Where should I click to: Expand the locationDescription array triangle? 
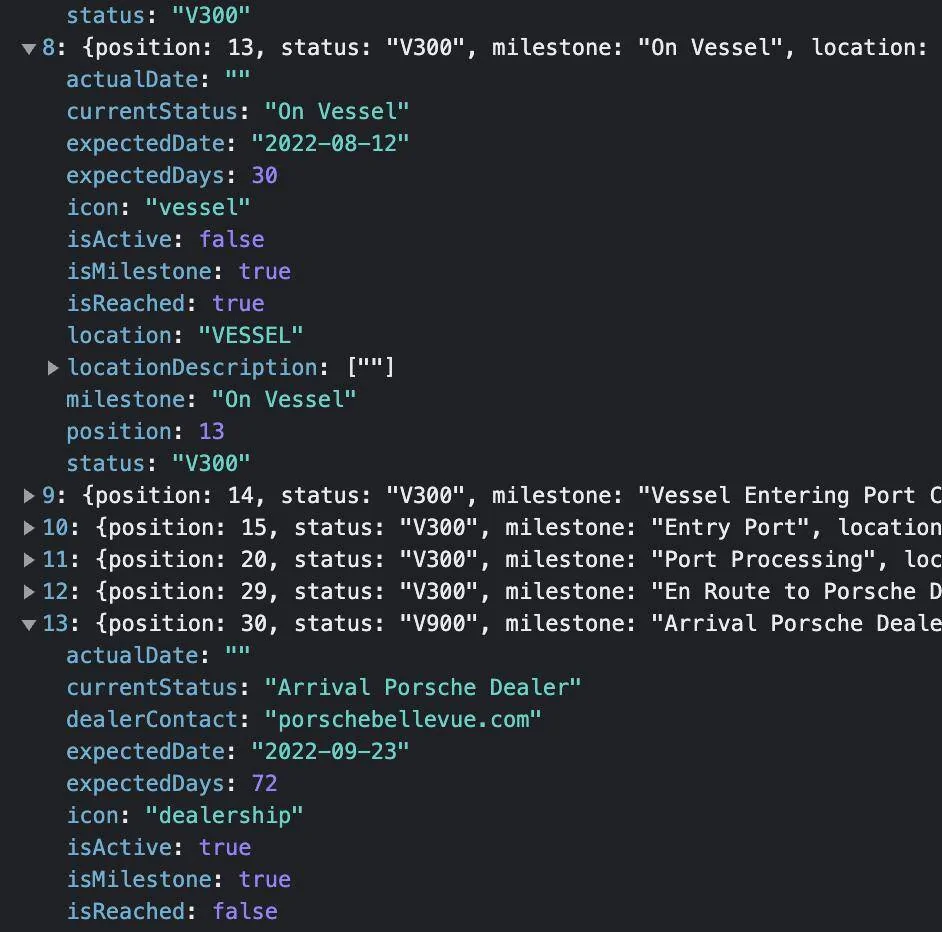[x=53, y=368]
